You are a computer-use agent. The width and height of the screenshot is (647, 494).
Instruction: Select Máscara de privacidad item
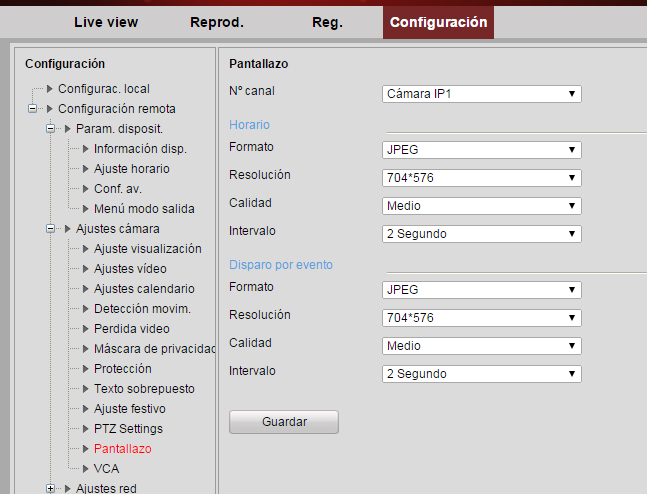point(154,349)
